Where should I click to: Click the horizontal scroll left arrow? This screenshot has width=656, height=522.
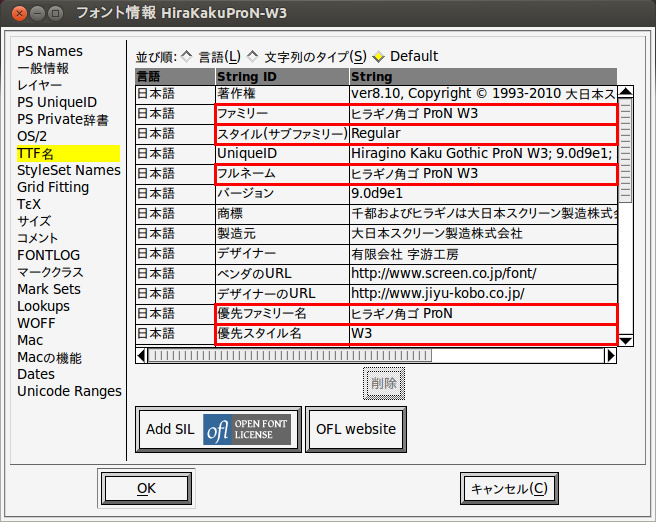tap(141, 356)
